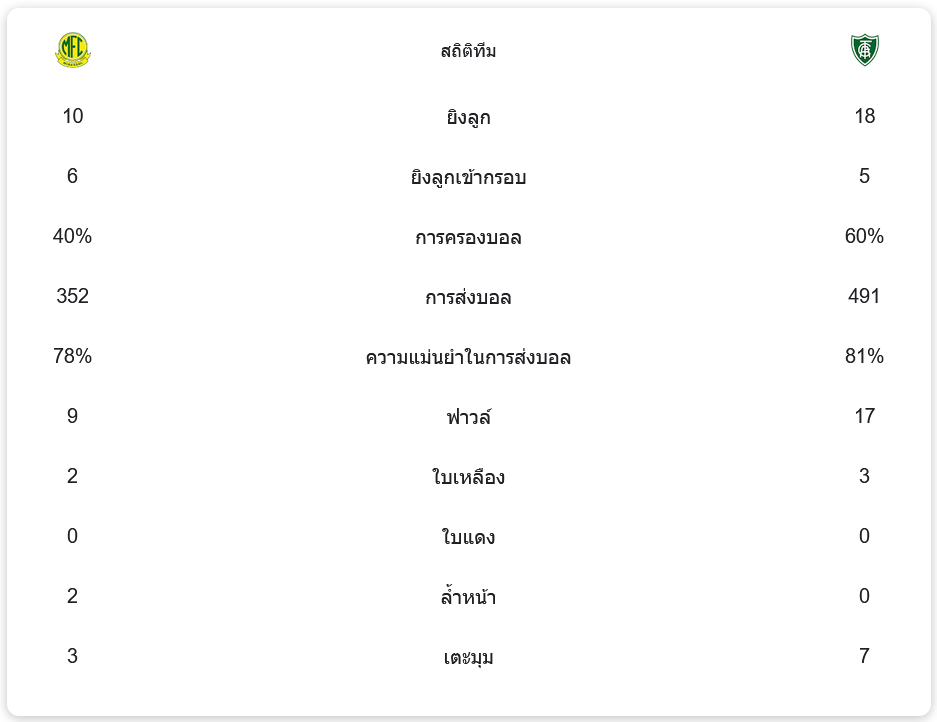Open the การส่งบอล passes label
The image size is (937, 722).
coord(468,297)
